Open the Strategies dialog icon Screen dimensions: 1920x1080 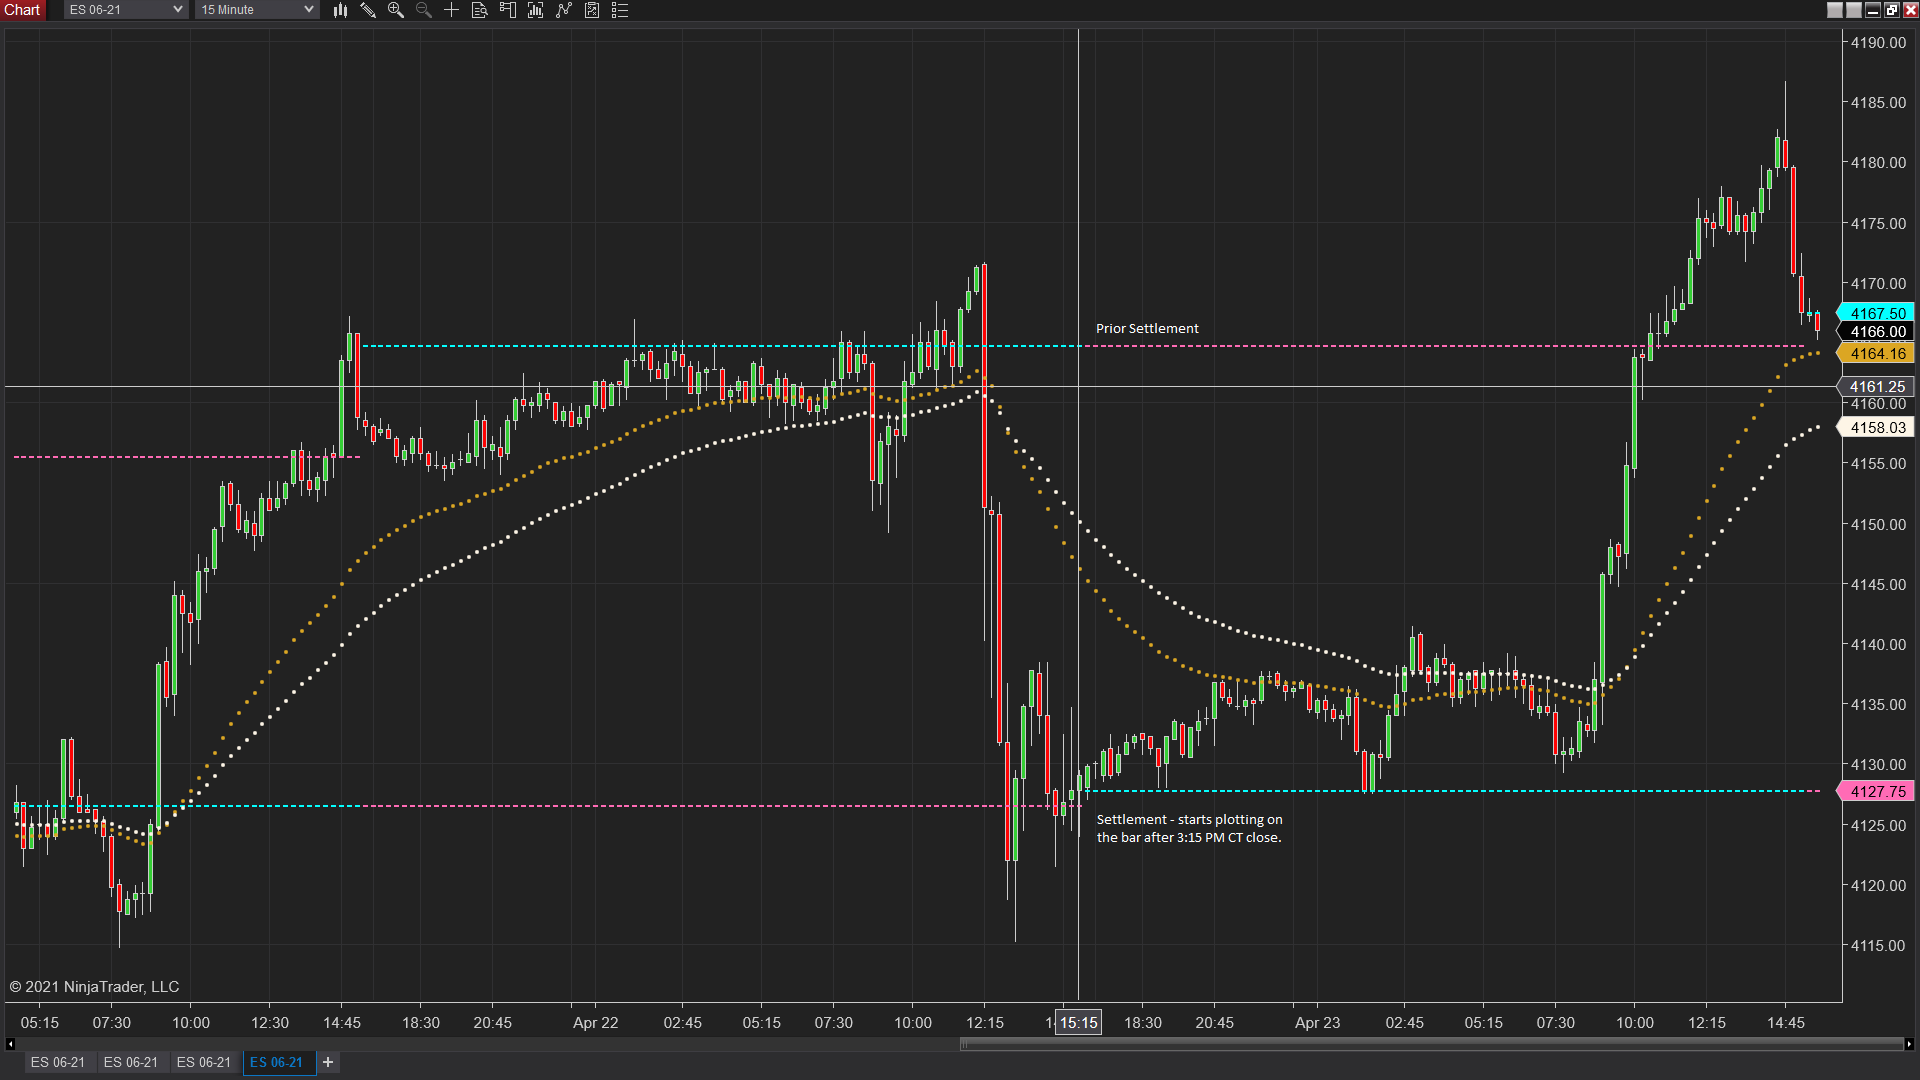click(592, 10)
